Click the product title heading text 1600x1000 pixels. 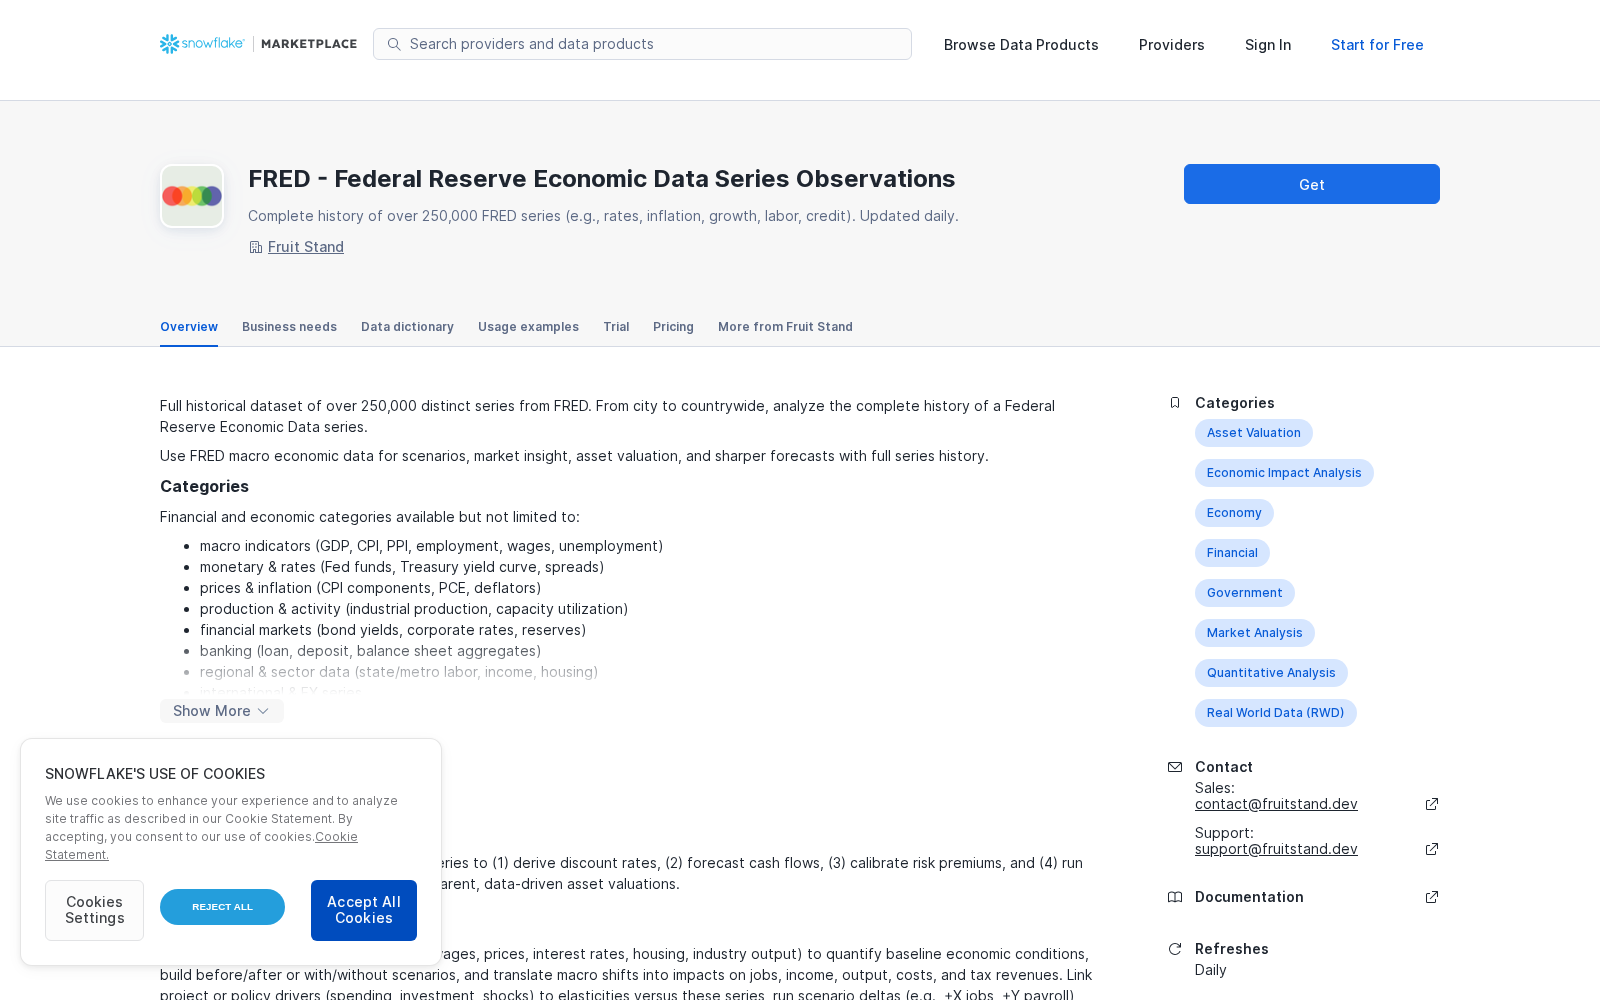tap(602, 179)
